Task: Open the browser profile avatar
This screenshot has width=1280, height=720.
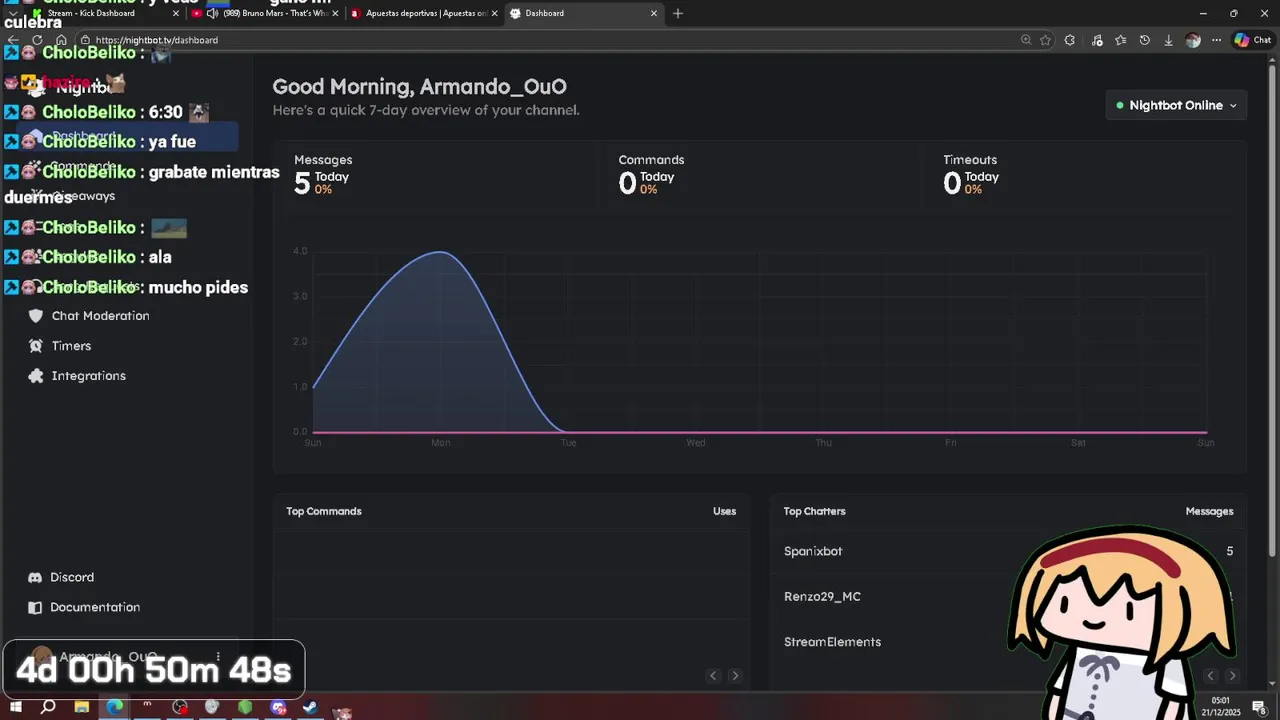Action: tap(1193, 40)
